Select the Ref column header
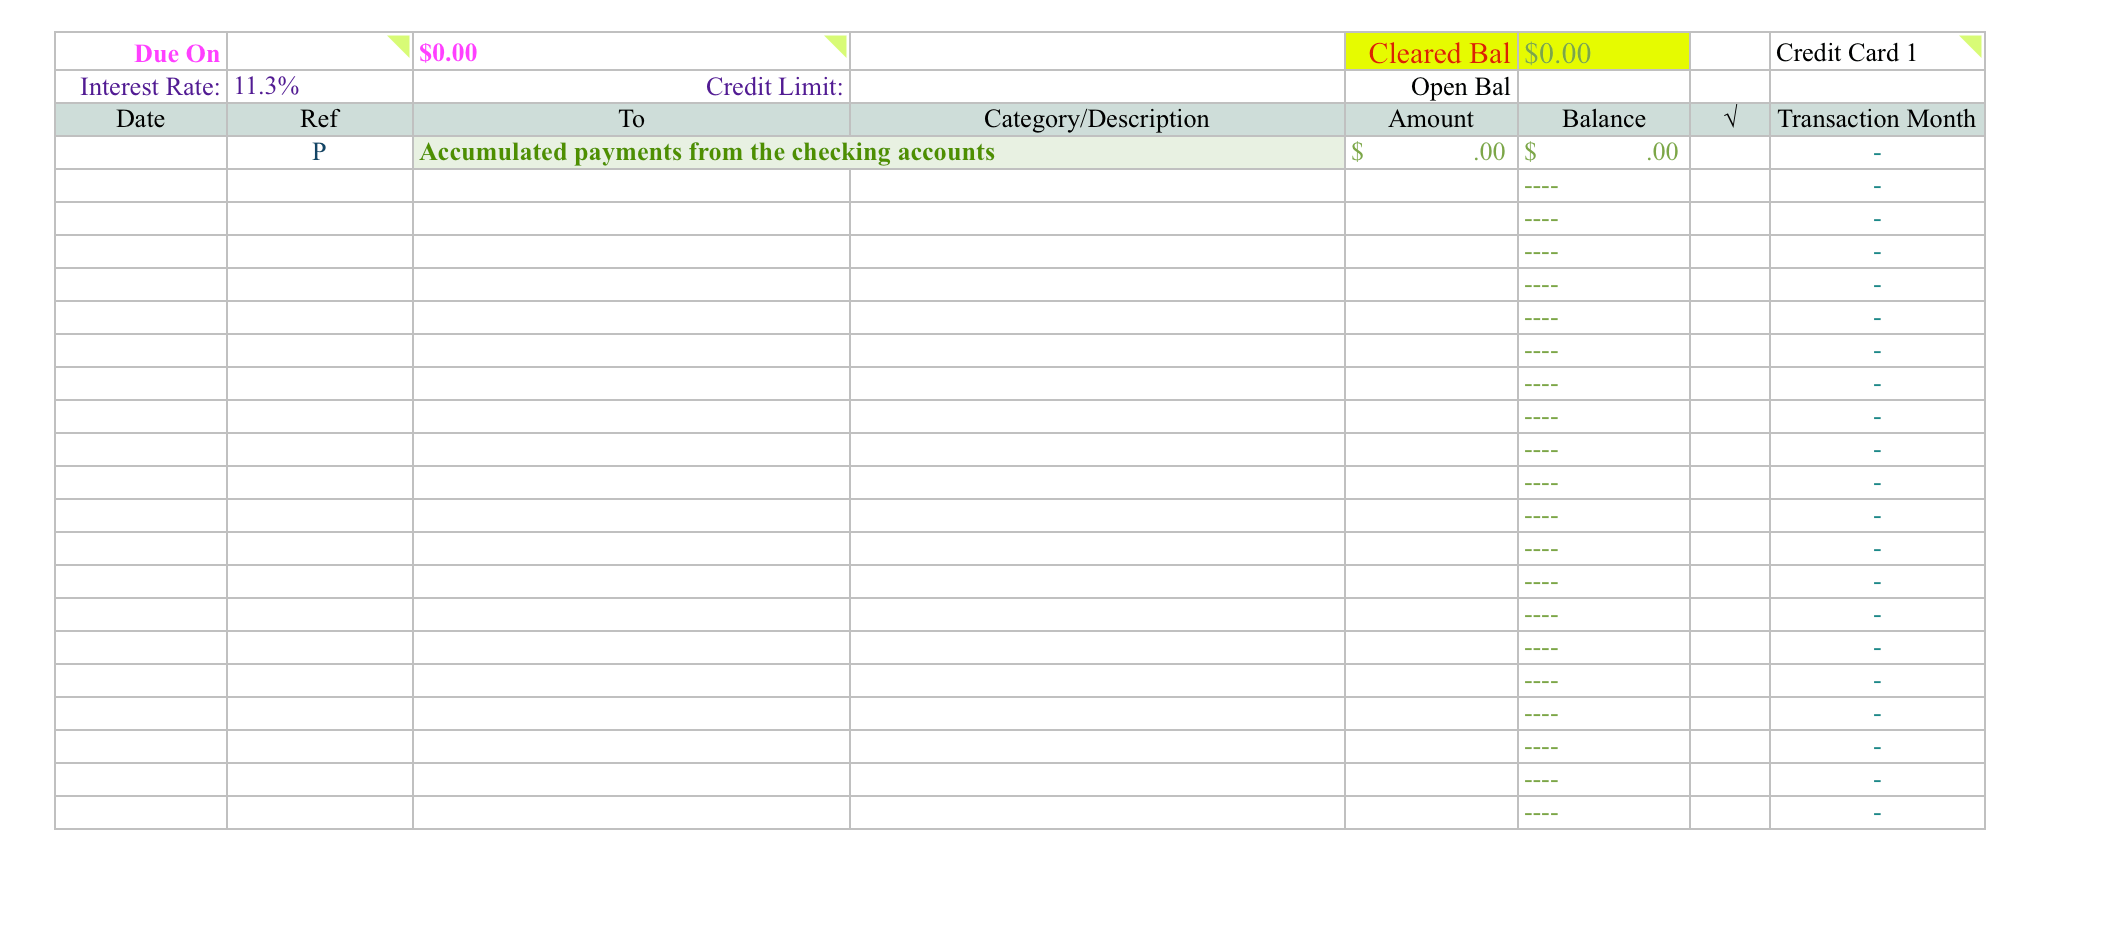 [x=318, y=118]
